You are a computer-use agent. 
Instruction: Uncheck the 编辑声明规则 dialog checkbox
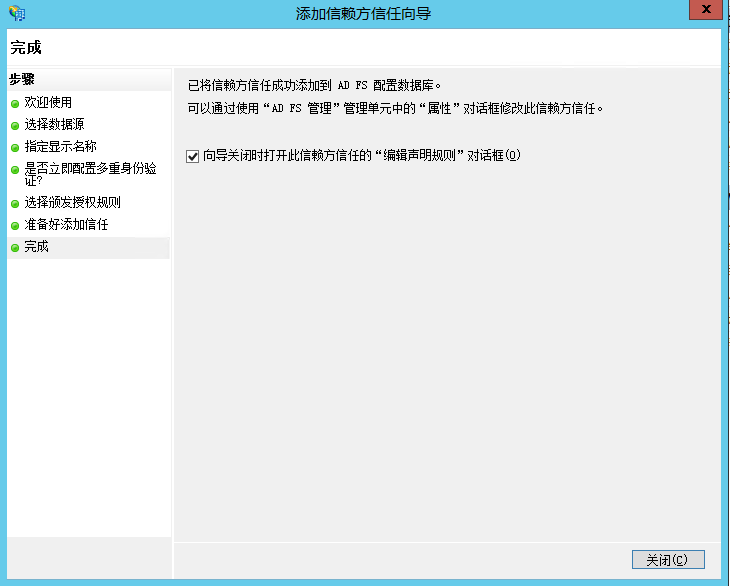[193, 156]
